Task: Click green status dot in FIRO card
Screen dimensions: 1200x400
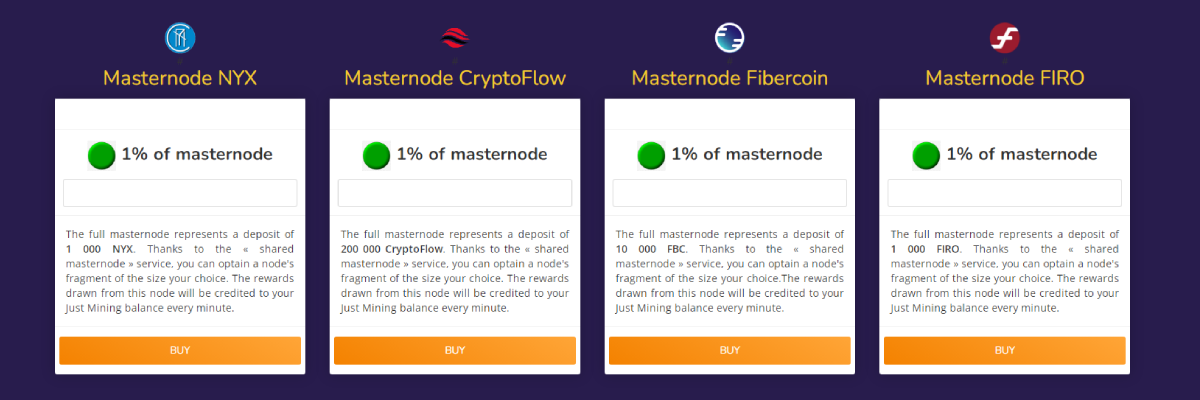Action: 926,155
